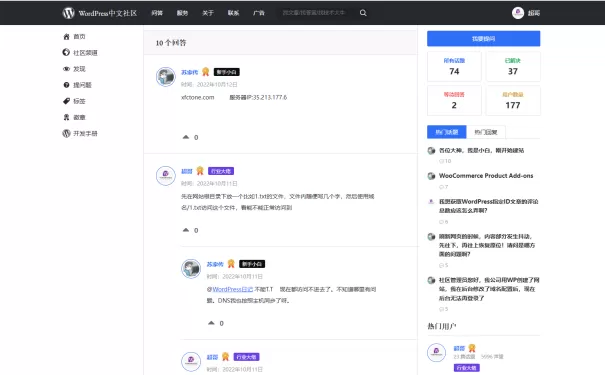Click the '10 个问答' heading text

[171, 43]
